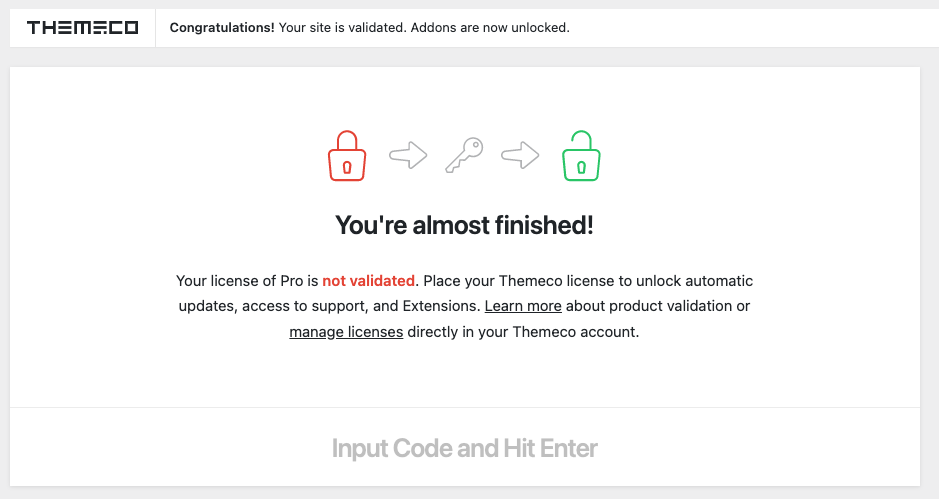Click the arrow before the green padlock
The height and width of the screenshot is (499, 939).
tap(520, 155)
